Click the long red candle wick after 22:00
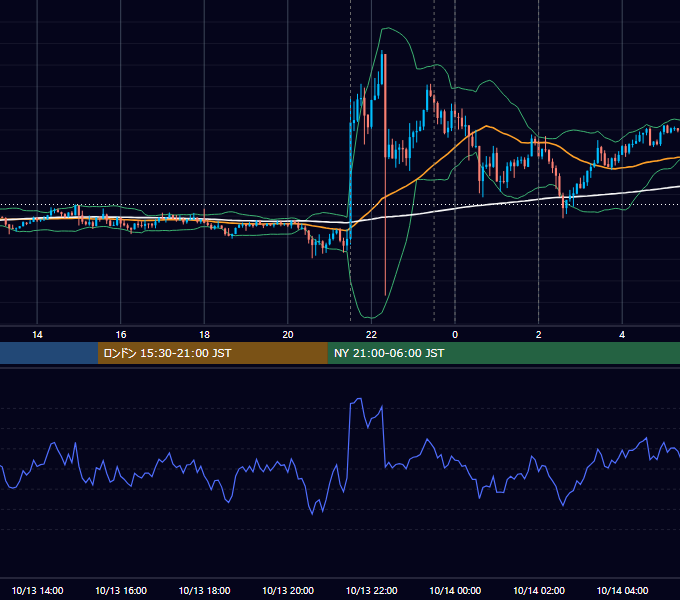 click(x=385, y=225)
